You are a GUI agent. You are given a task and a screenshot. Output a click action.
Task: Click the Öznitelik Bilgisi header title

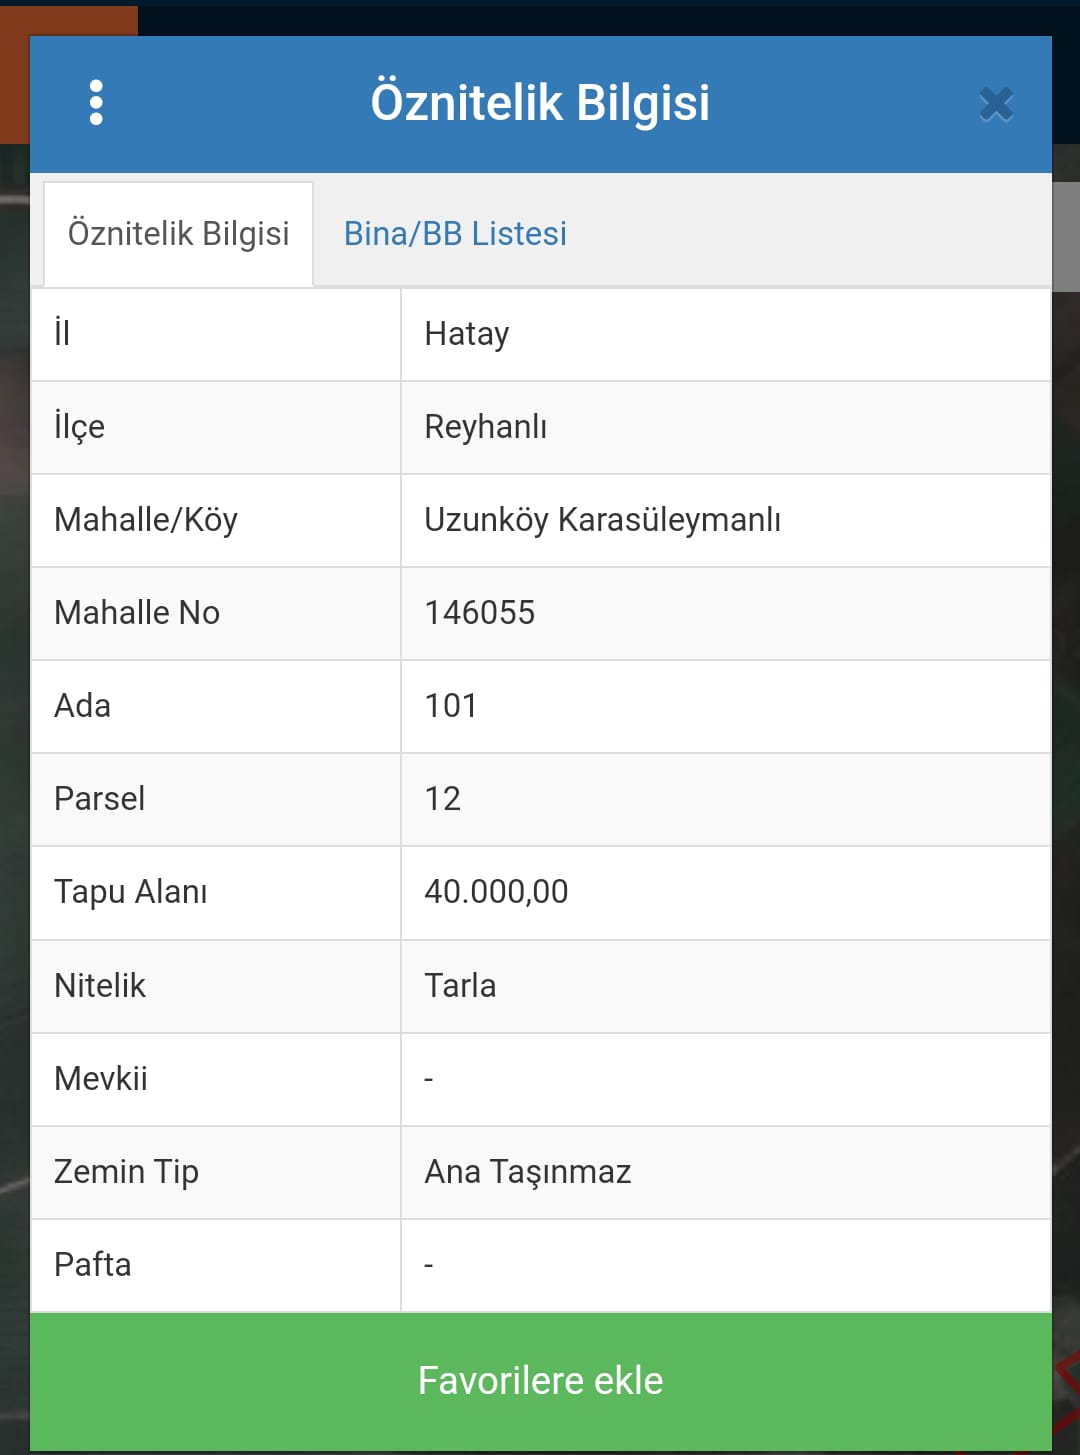(x=540, y=103)
